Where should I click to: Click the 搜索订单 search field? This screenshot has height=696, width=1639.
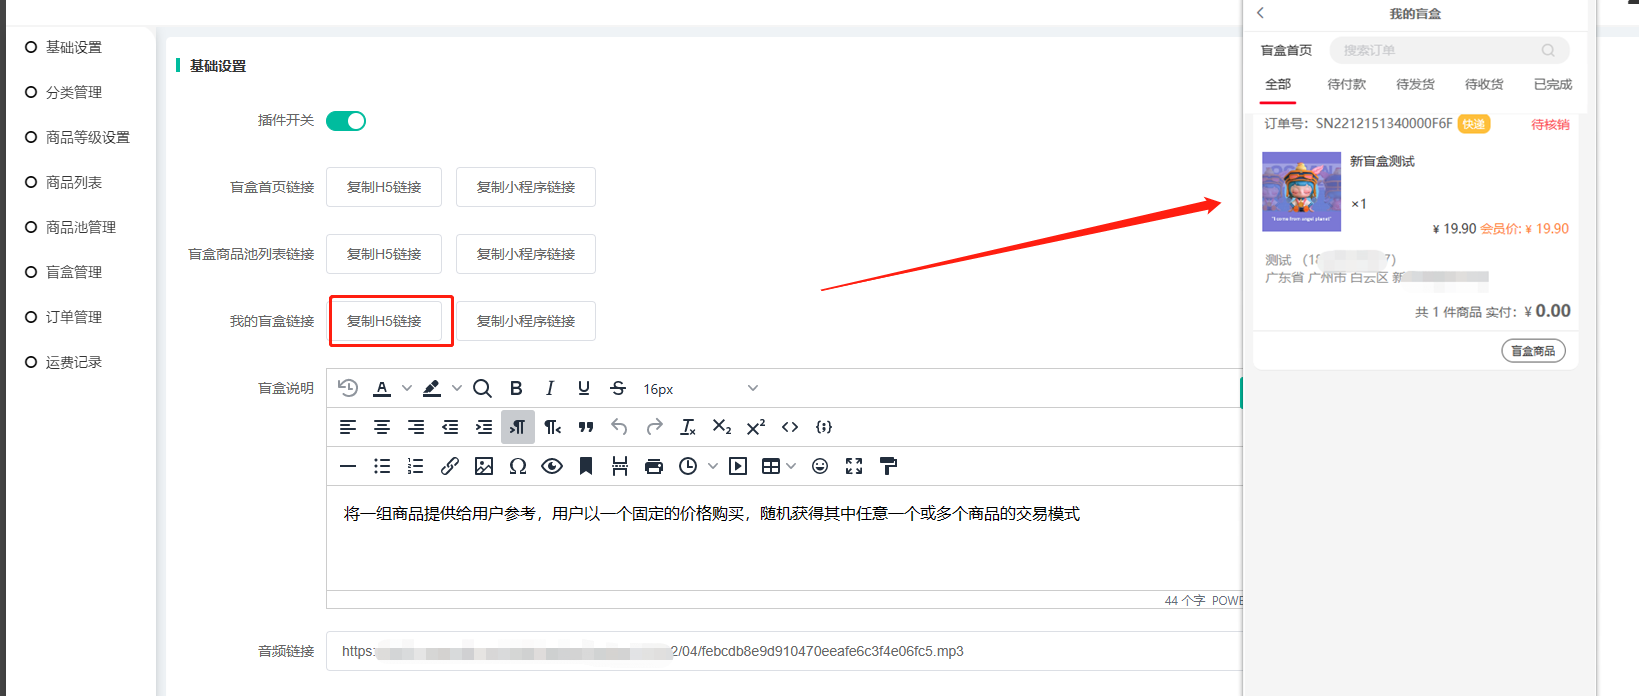point(1440,50)
